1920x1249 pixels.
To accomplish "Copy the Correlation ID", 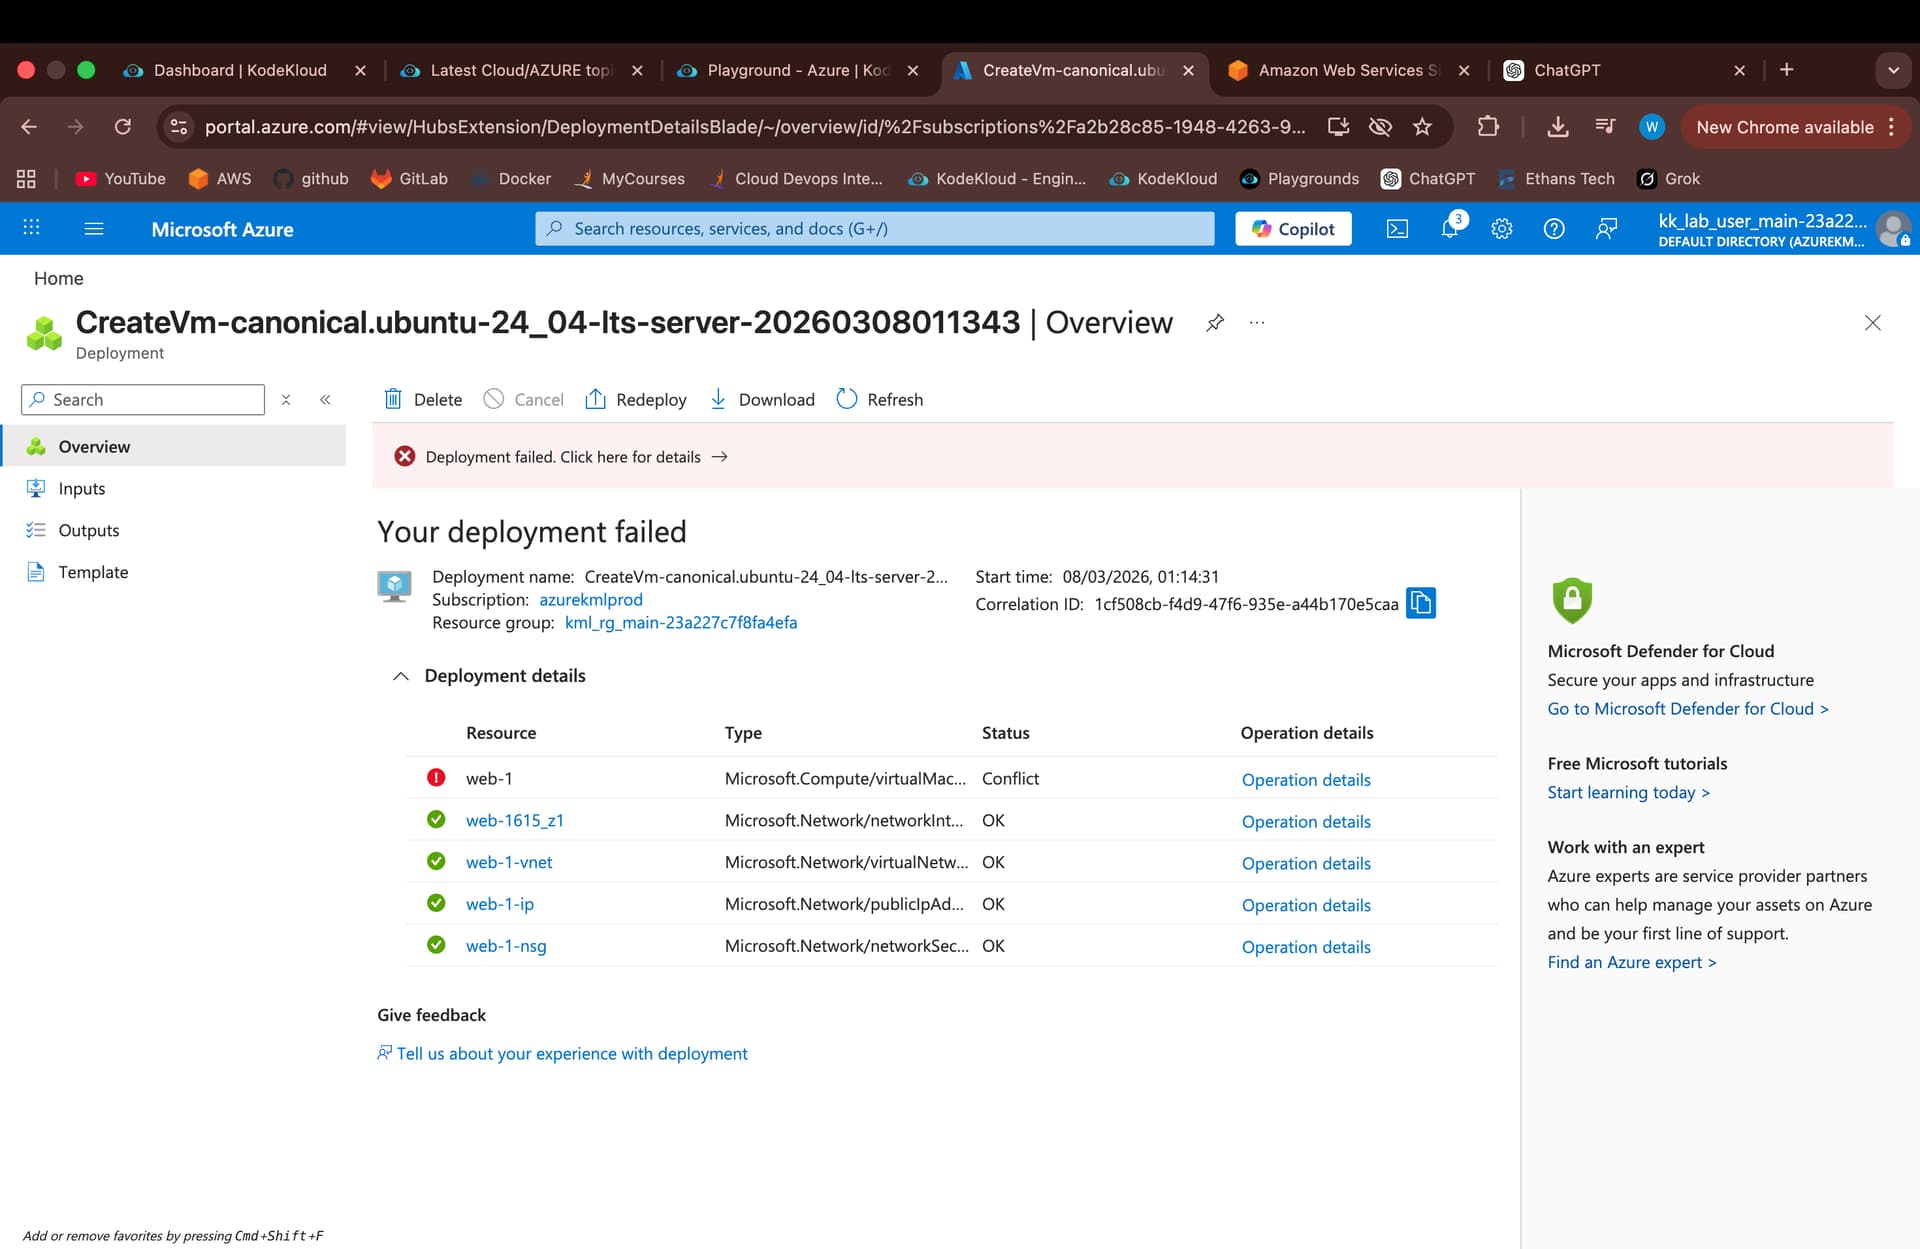I will [1420, 603].
